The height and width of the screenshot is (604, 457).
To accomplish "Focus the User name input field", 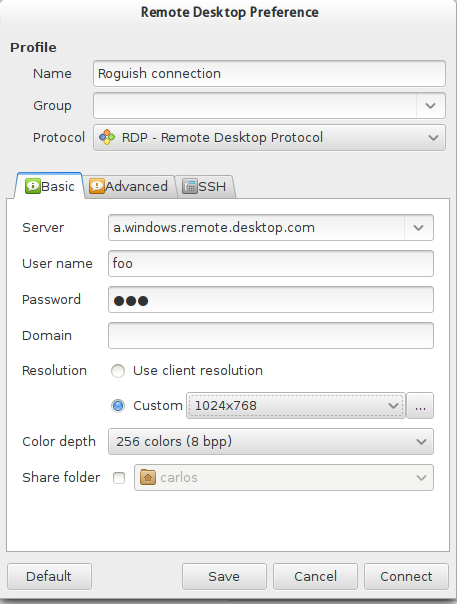I will click(271, 263).
